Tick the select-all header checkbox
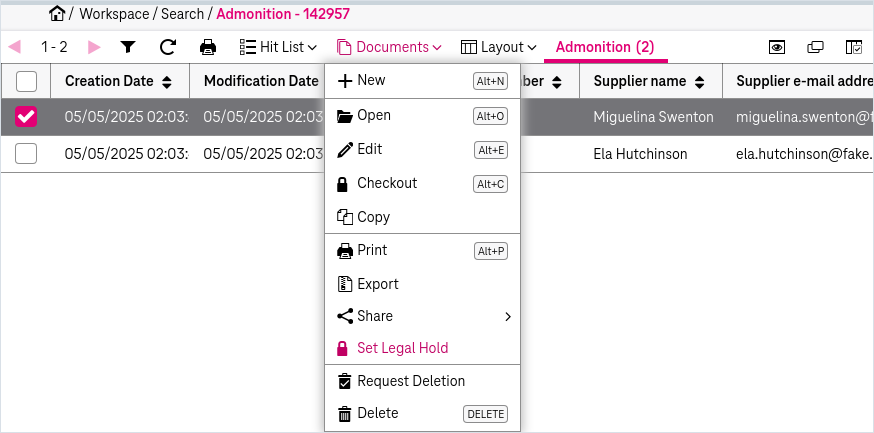The width and height of the screenshot is (874, 433). [26, 82]
